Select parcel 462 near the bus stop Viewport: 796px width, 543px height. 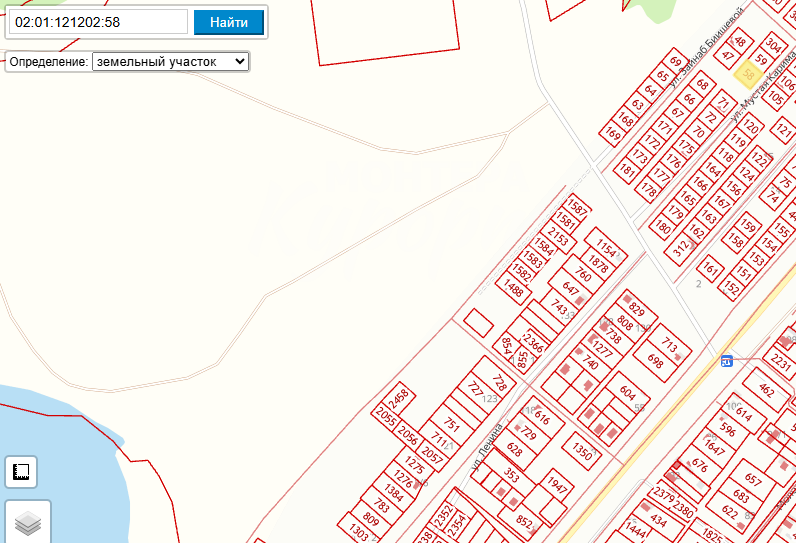[x=766, y=389]
